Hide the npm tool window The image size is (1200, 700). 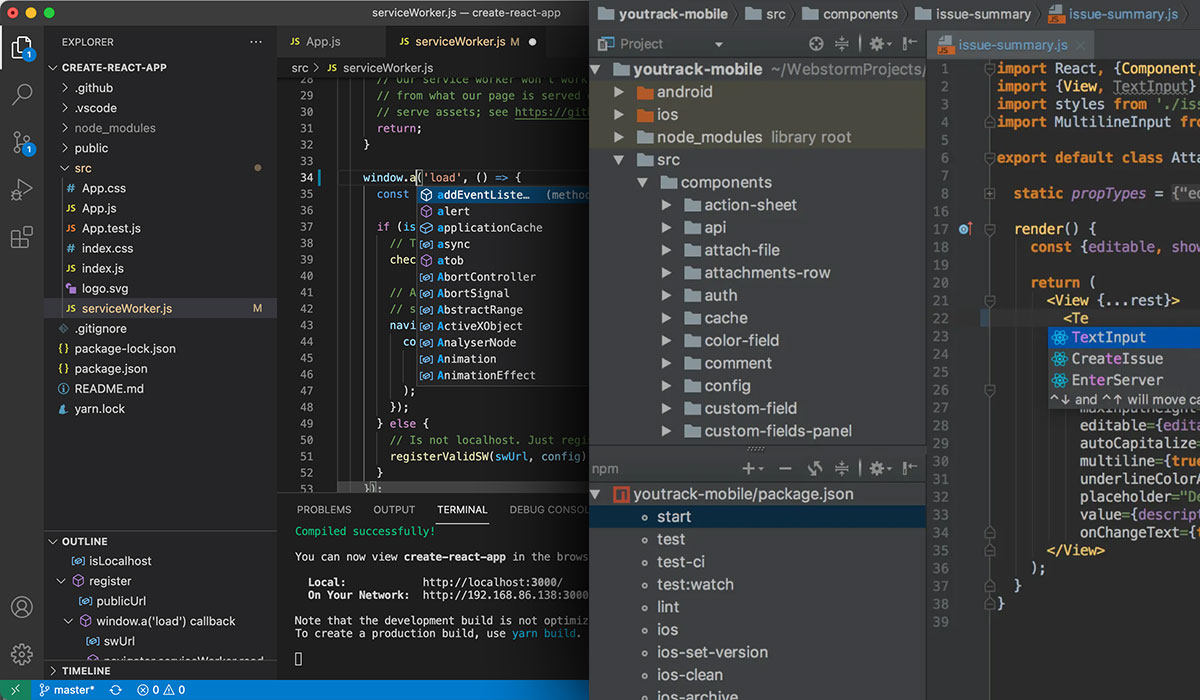point(908,467)
